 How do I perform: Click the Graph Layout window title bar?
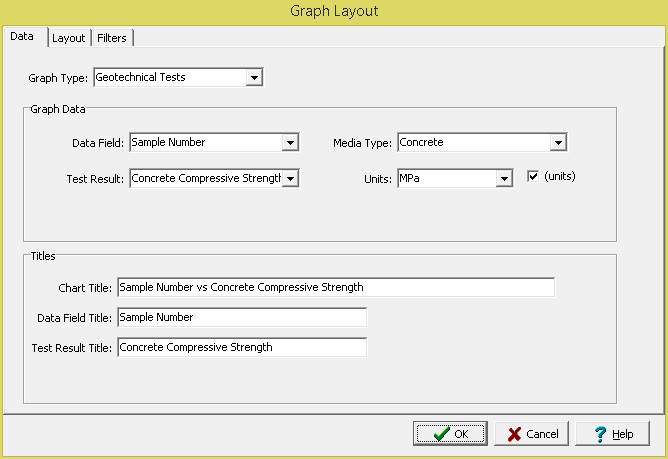[x=334, y=12]
